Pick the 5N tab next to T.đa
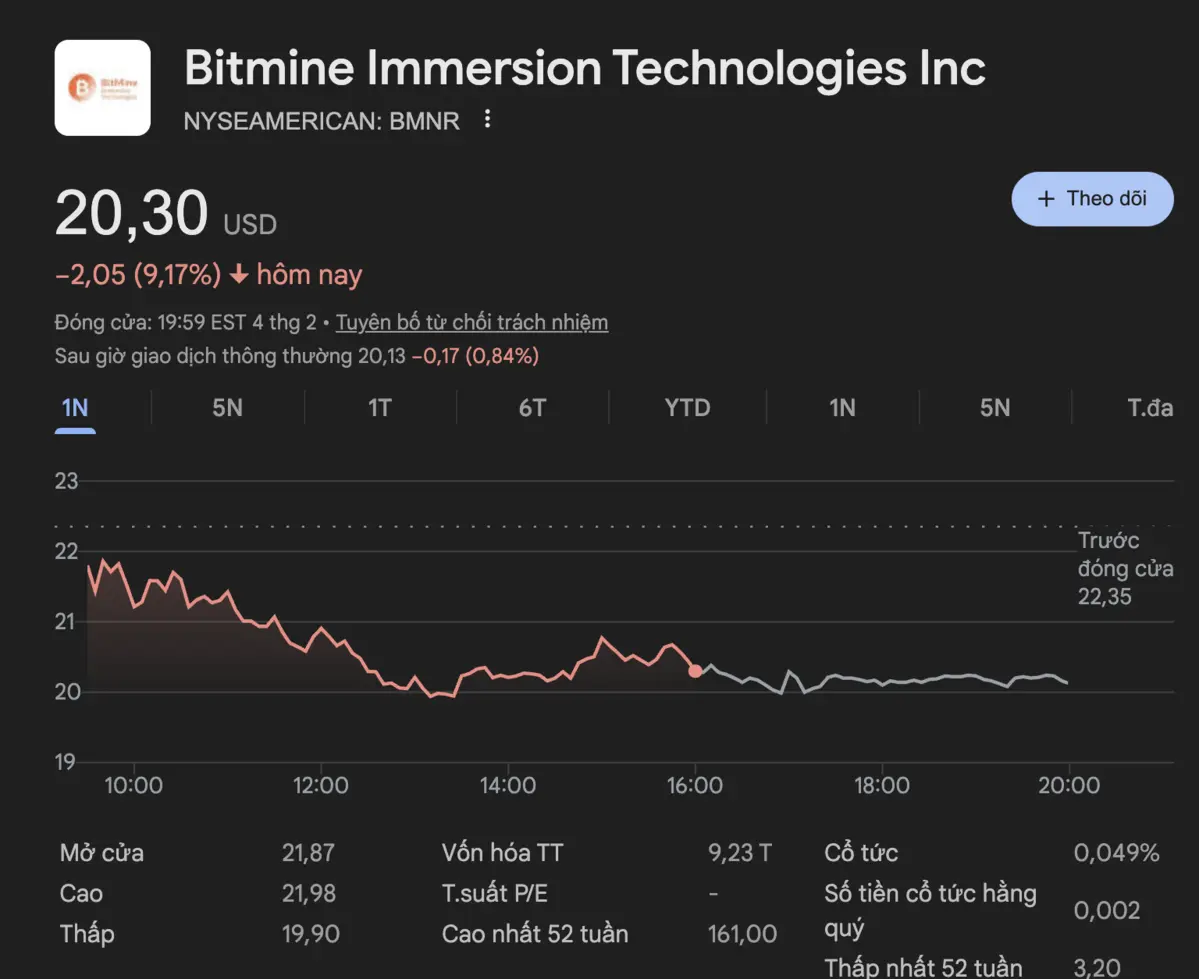1199x979 pixels. point(994,408)
